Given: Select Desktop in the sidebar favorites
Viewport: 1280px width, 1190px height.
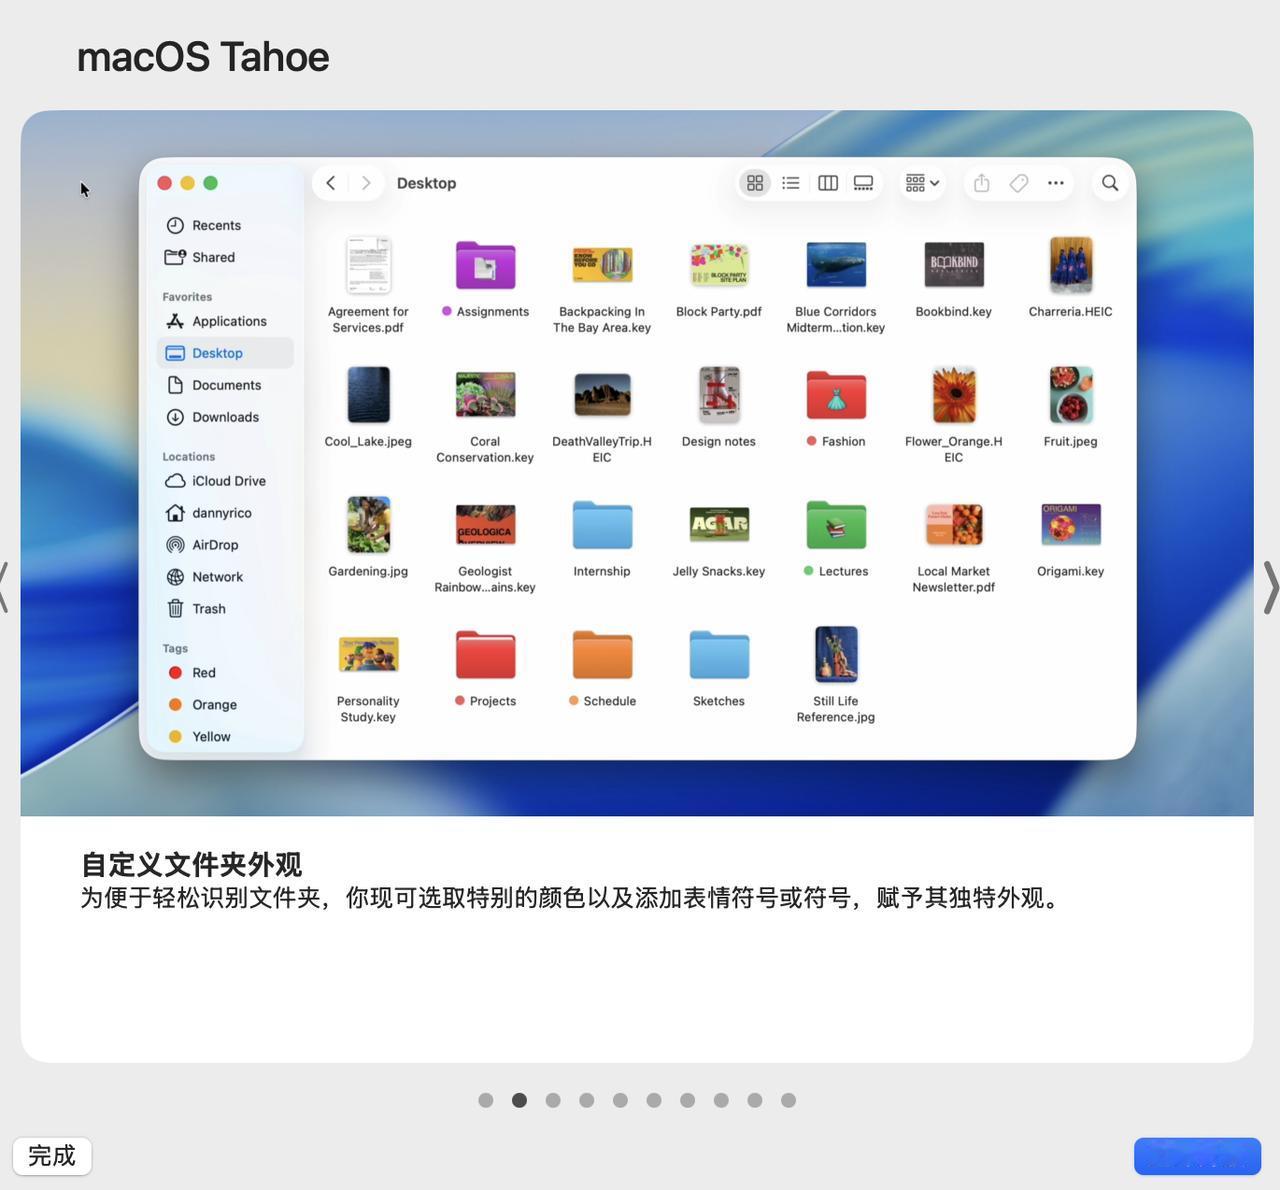Looking at the screenshot, I should point(225,353).
